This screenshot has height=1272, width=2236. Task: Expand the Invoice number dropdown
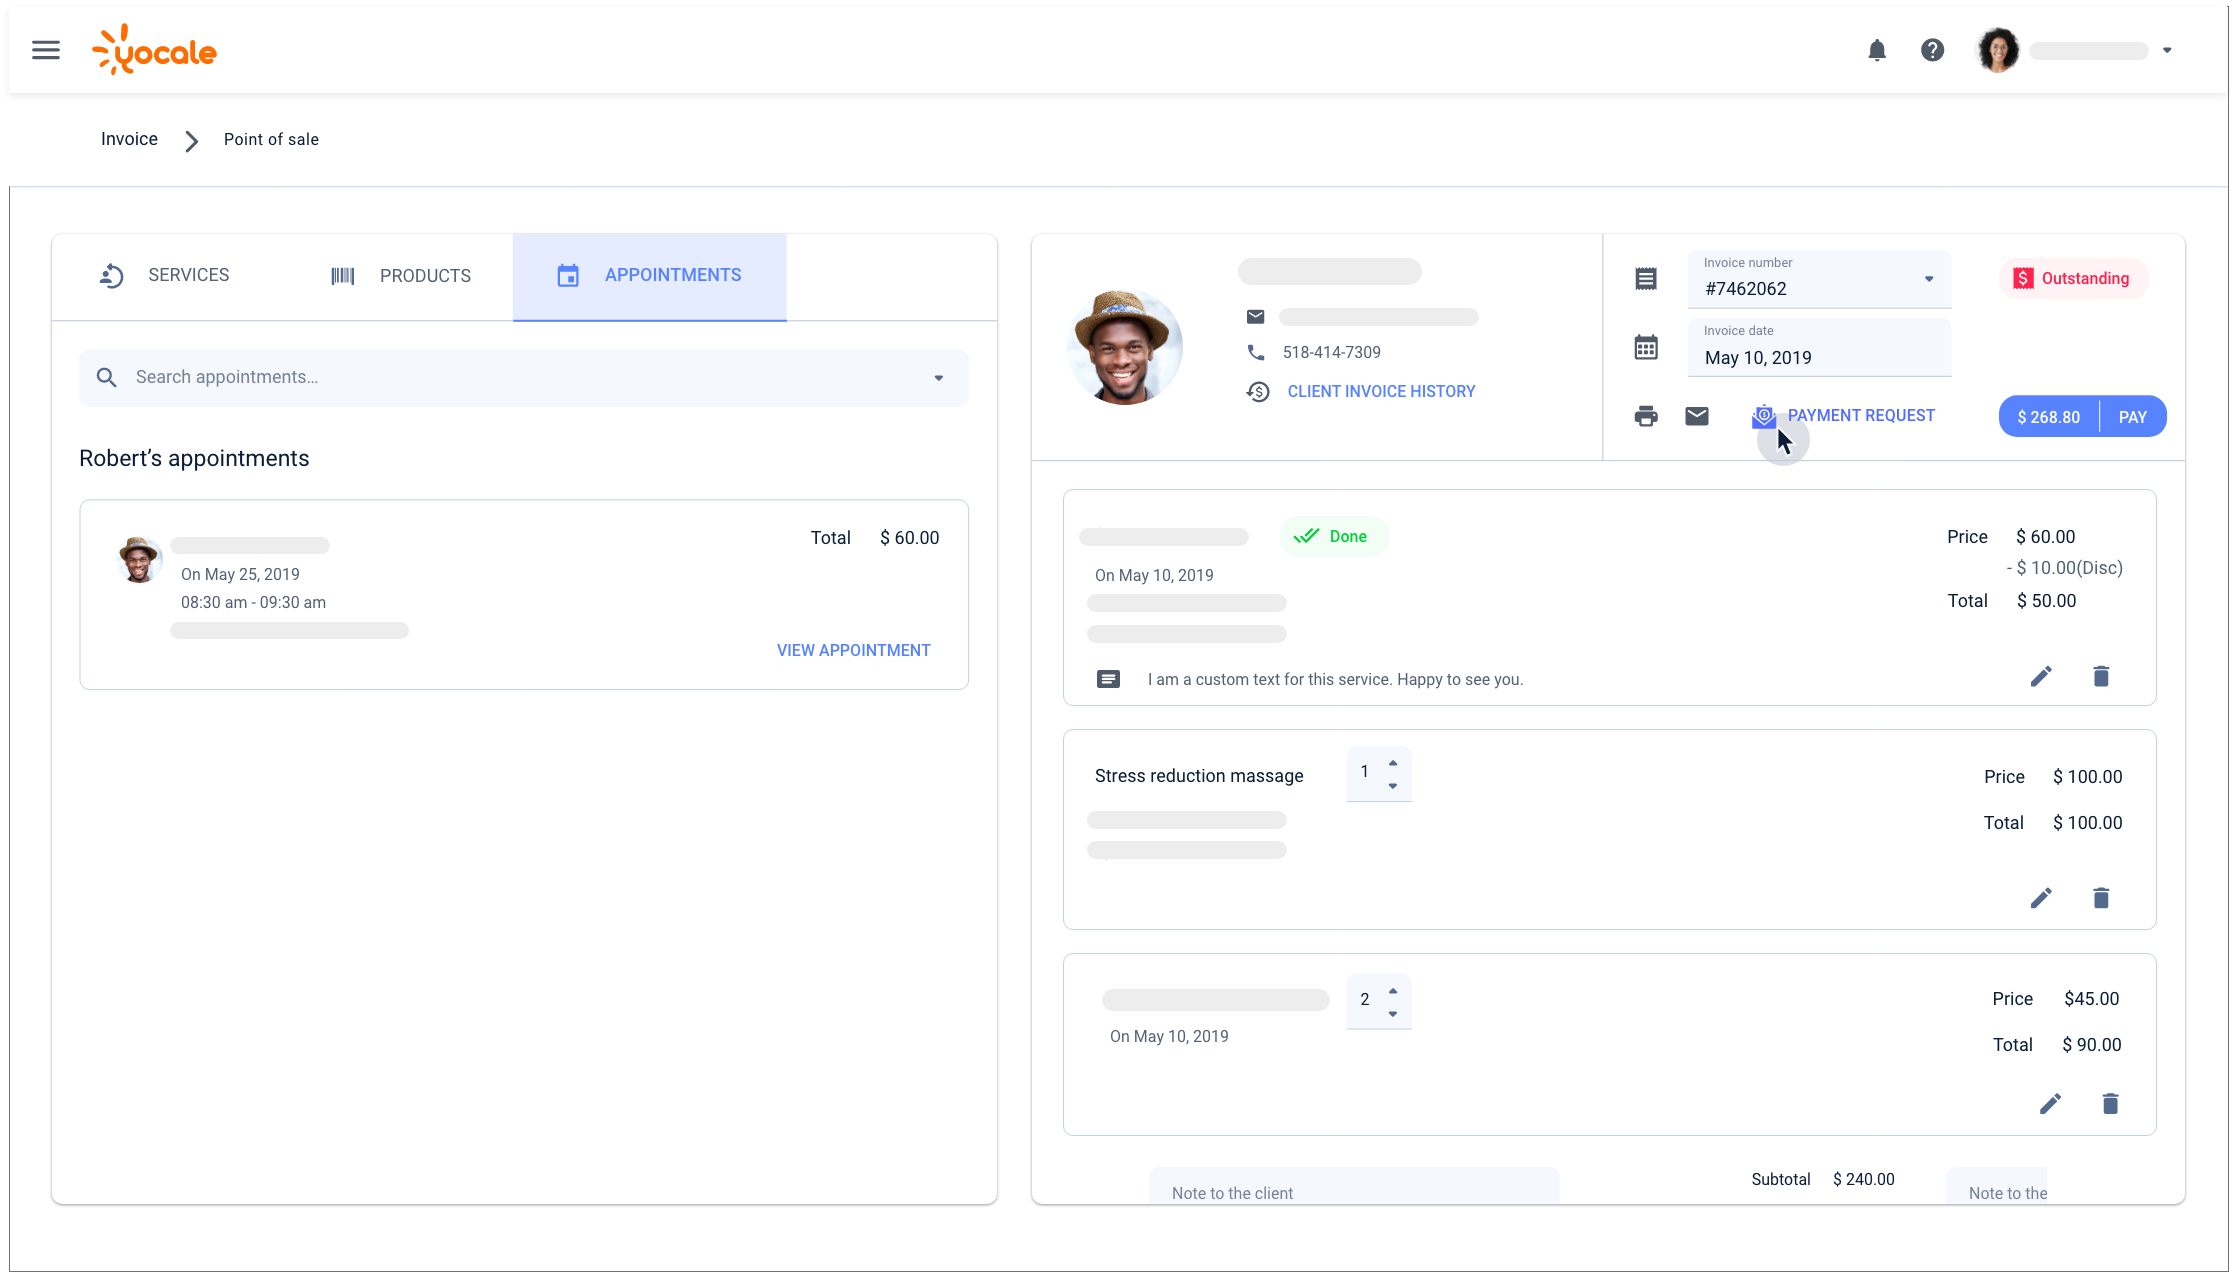[x=1929, y=279]
